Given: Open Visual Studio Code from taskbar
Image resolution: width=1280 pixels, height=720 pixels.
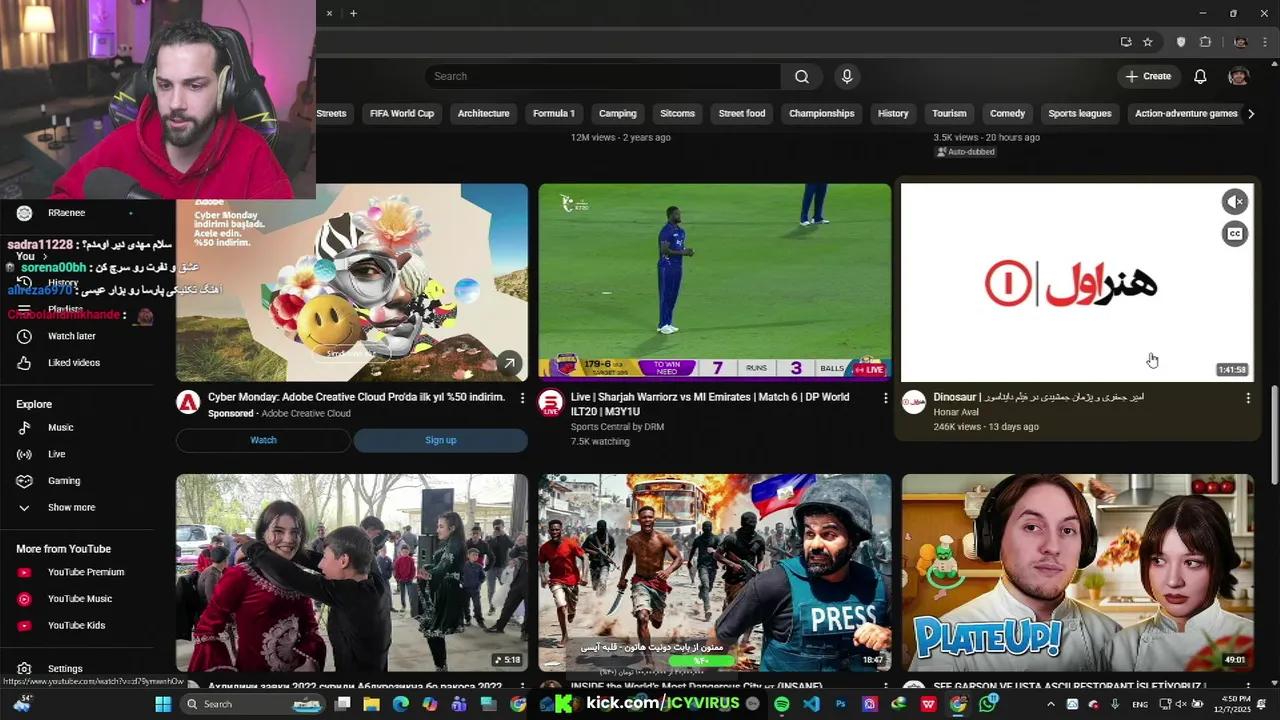Looking at the screenshot, I should pyautogui.click(x=811, y=704).
